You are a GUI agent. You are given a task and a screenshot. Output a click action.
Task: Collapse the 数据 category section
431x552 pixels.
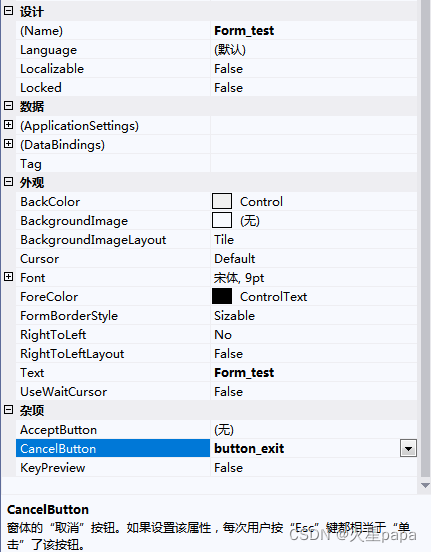[x=8, y=106]
